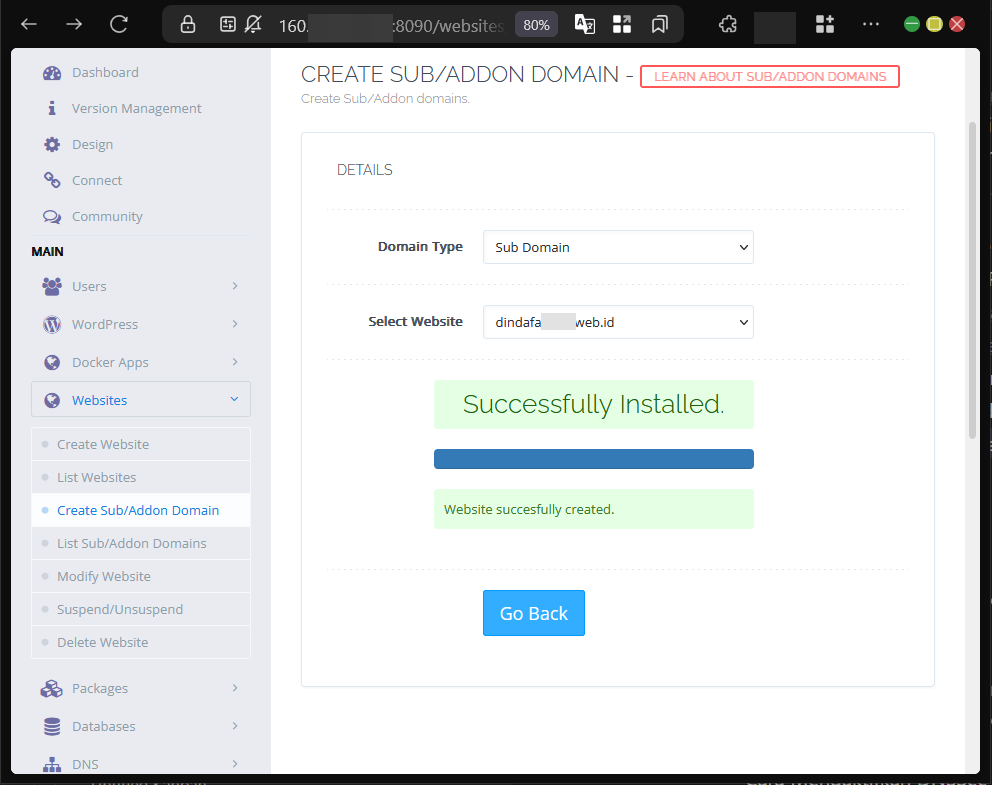
Task: Expand the Users submenu chevron
Action: point(235,287)
